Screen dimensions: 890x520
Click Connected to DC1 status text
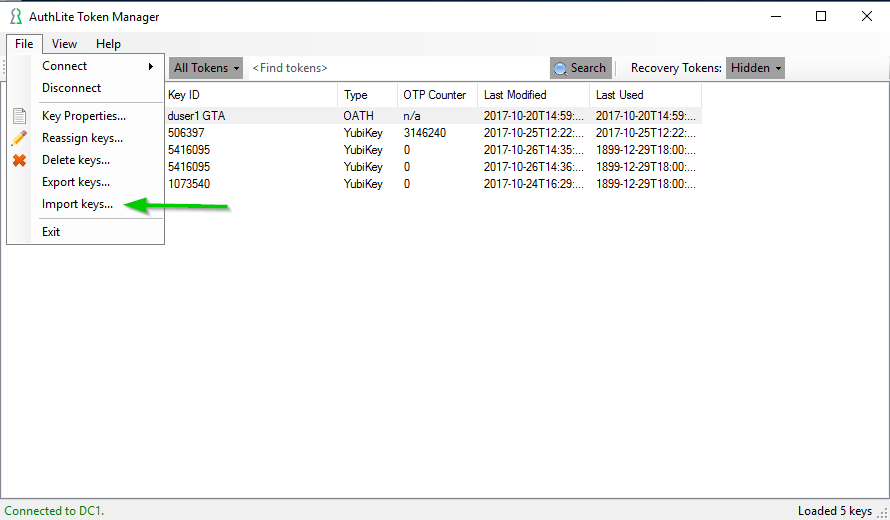coord(54,511)
